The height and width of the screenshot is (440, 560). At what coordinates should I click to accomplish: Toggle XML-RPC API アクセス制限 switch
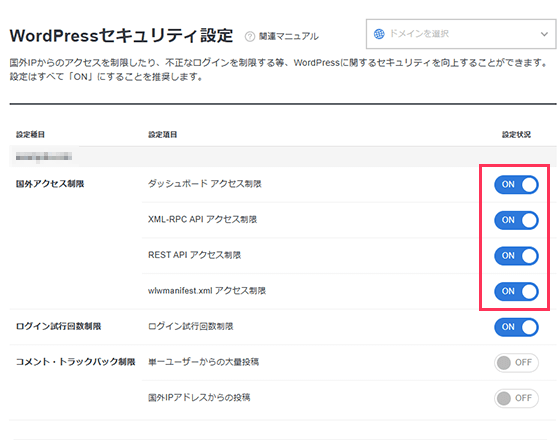pos(516,220)
